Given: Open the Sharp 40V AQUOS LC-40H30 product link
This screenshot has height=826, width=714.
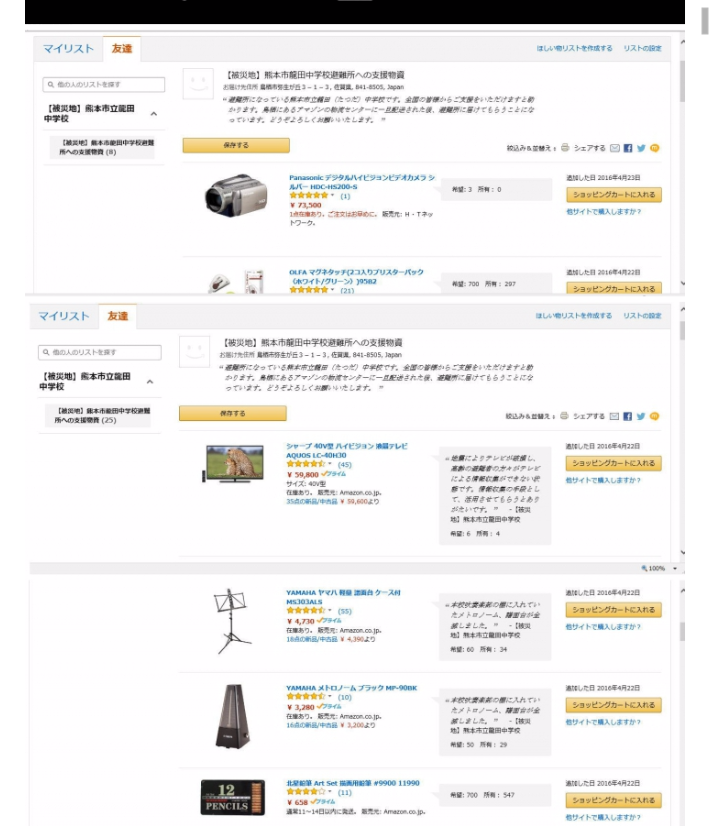Looking at the screenshot, I should [x=346, y=450].
